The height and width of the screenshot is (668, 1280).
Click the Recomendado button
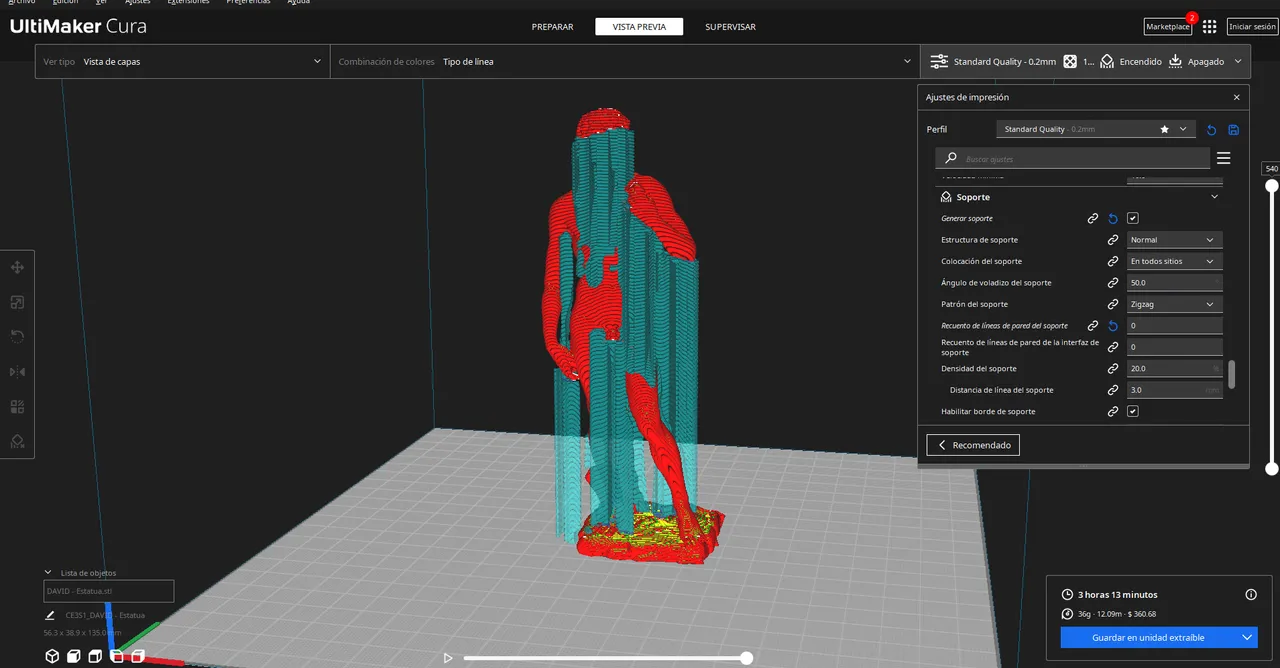(973, 445)
